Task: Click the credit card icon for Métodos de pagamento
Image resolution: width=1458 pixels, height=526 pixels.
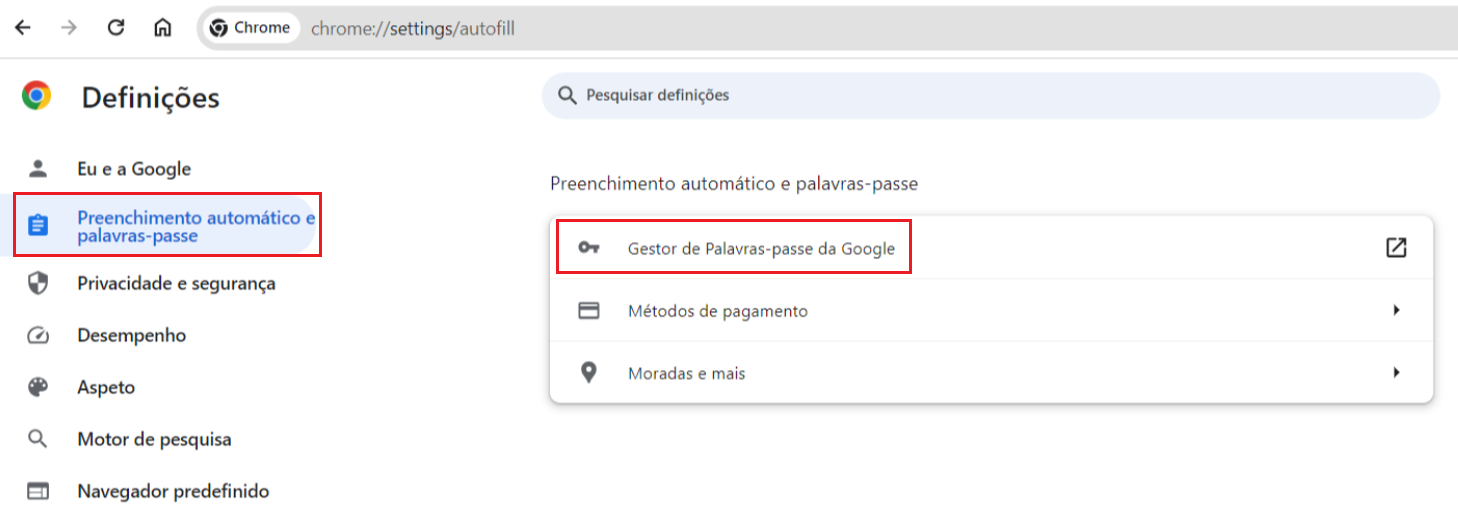Action: click(589, 311)
